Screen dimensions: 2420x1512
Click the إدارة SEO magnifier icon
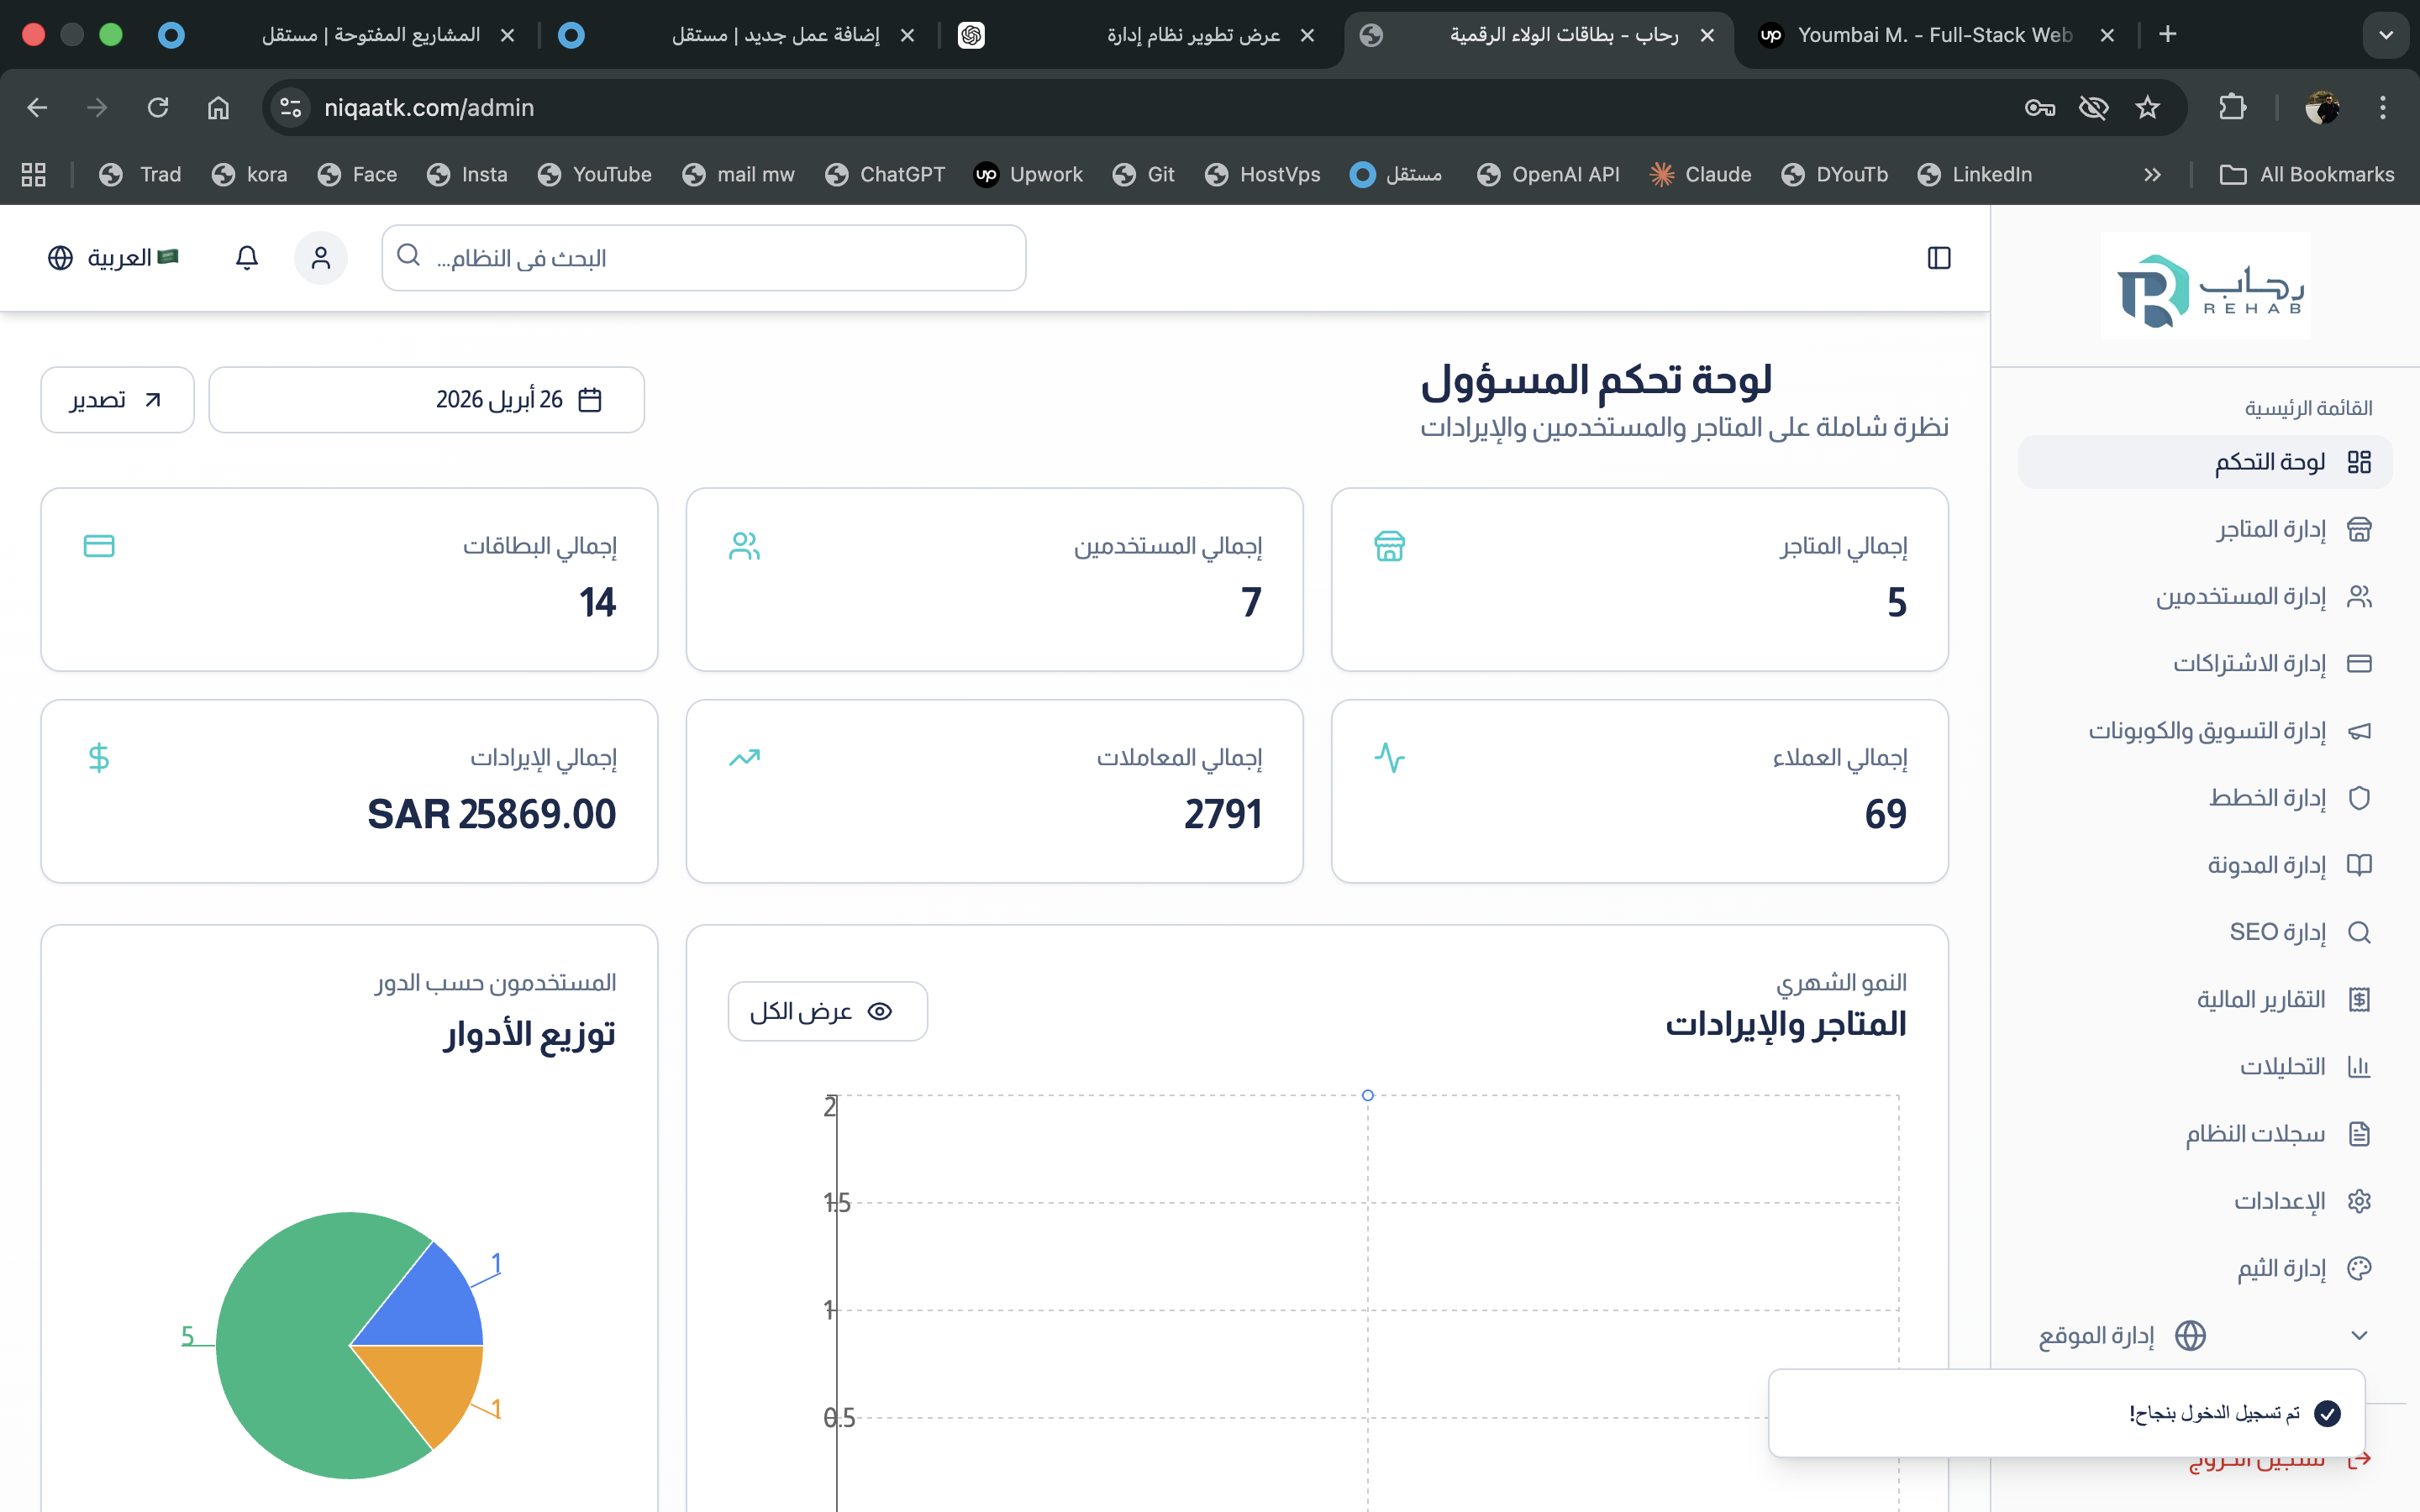pos(2359,932)
